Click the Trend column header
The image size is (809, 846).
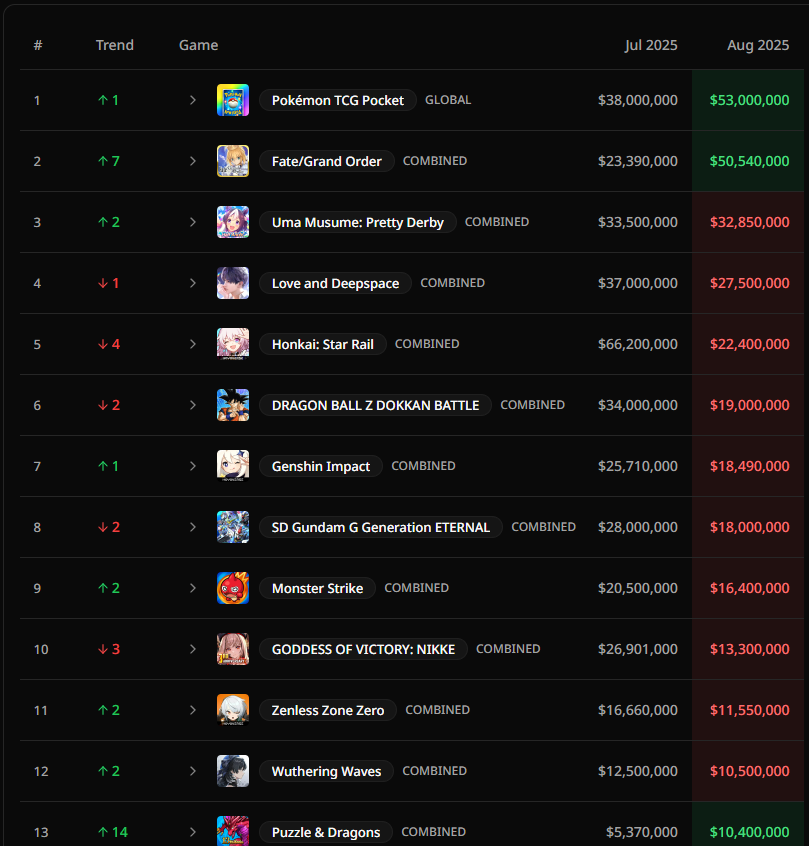tap(114, 45)
